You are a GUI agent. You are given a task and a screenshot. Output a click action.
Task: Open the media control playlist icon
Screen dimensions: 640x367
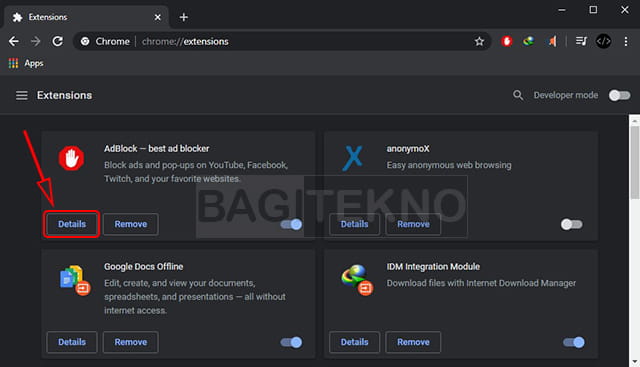tap(581, 41)
